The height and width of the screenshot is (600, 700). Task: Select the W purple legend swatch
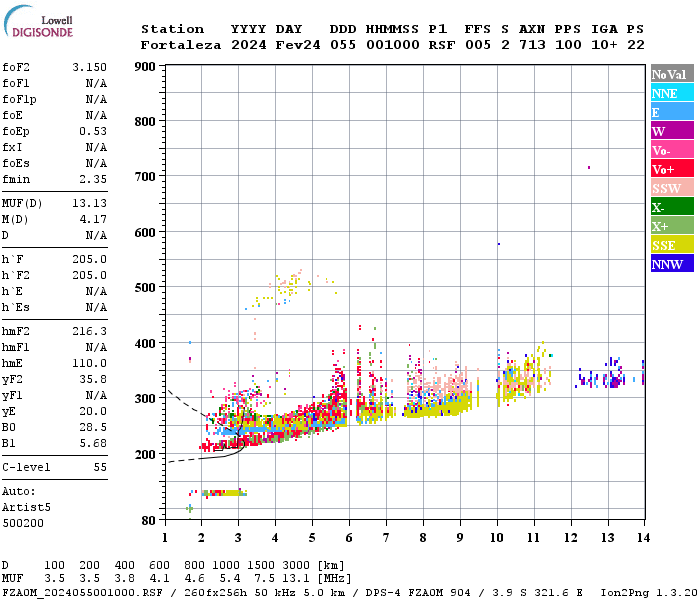pyautogui.click(x=672, y=131)
